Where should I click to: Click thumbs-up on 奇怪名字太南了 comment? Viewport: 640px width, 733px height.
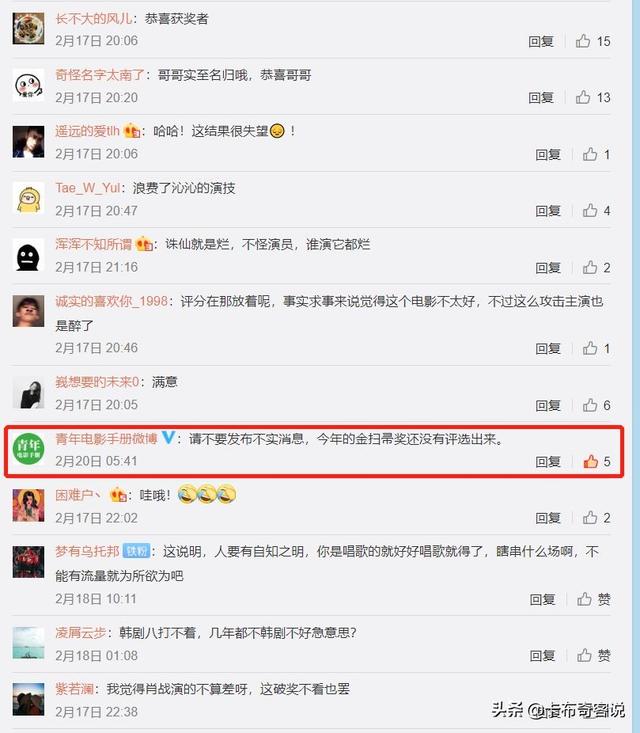(582, 97)
